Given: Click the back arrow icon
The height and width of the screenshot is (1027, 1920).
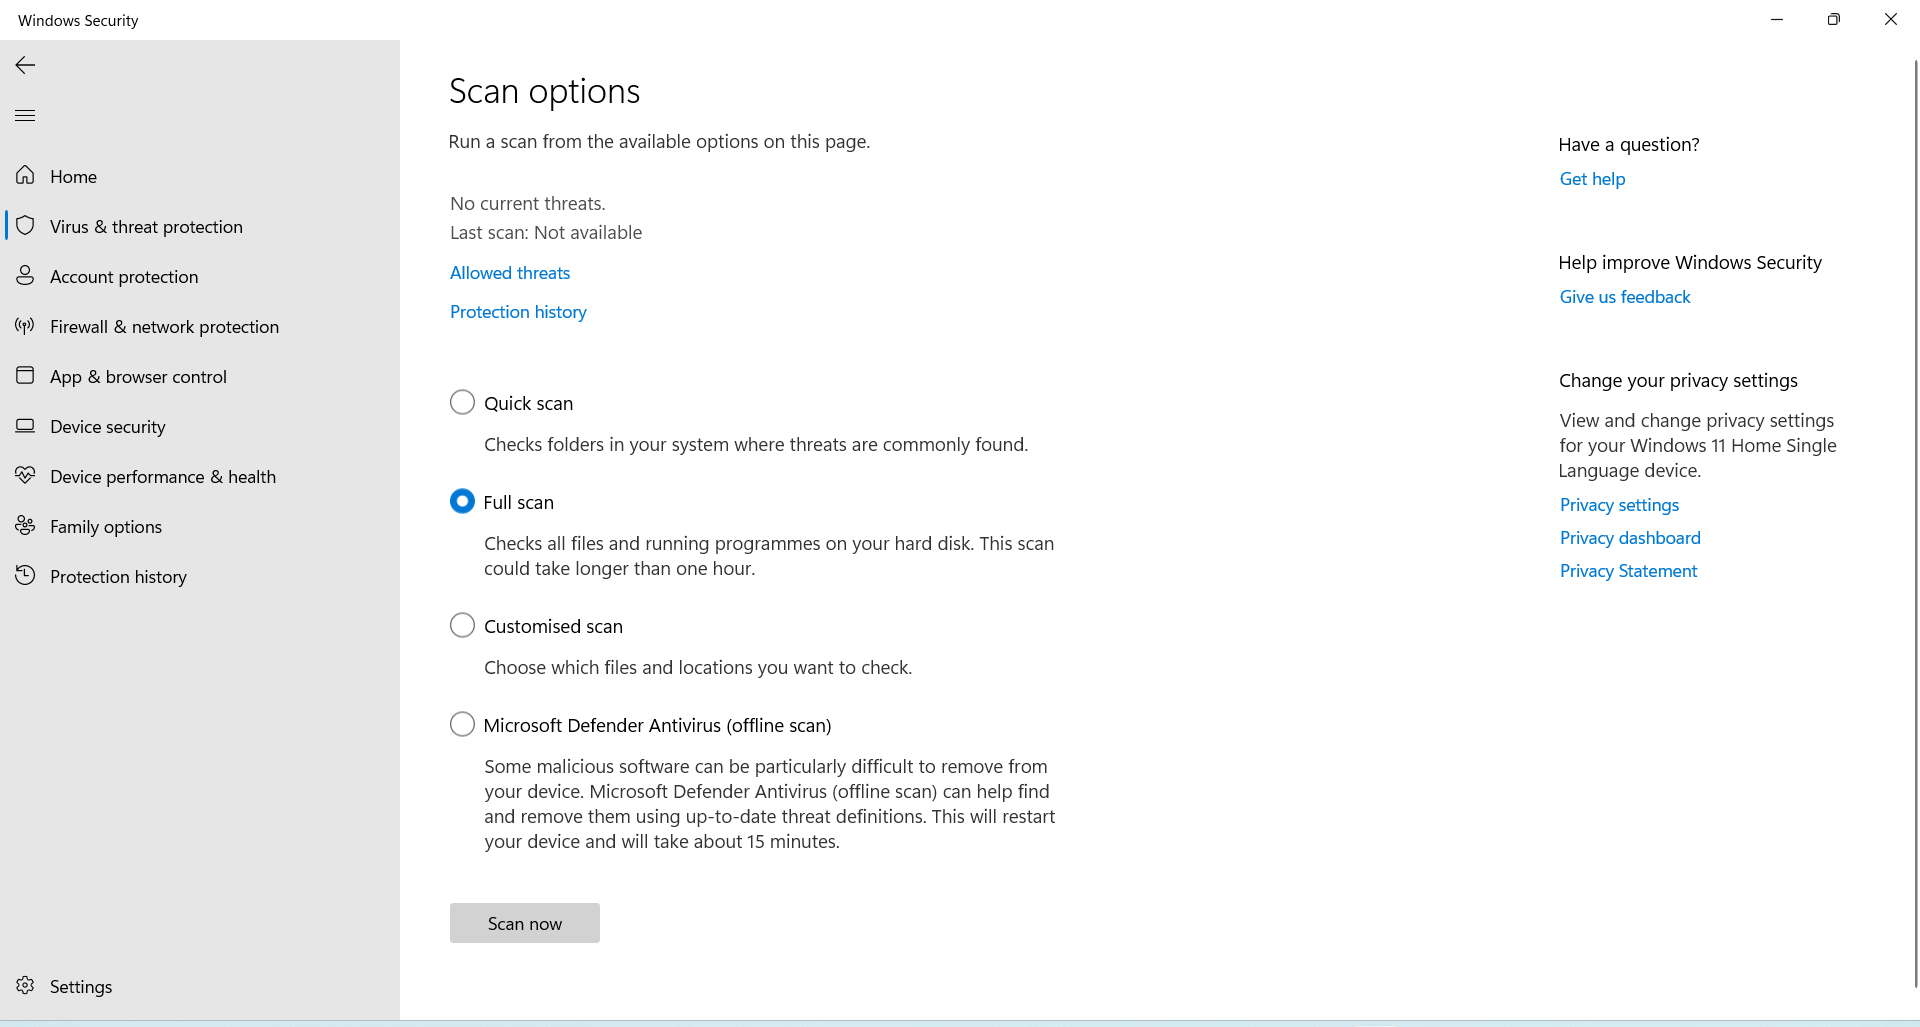Looking at the screenshot, I should 25,65.
